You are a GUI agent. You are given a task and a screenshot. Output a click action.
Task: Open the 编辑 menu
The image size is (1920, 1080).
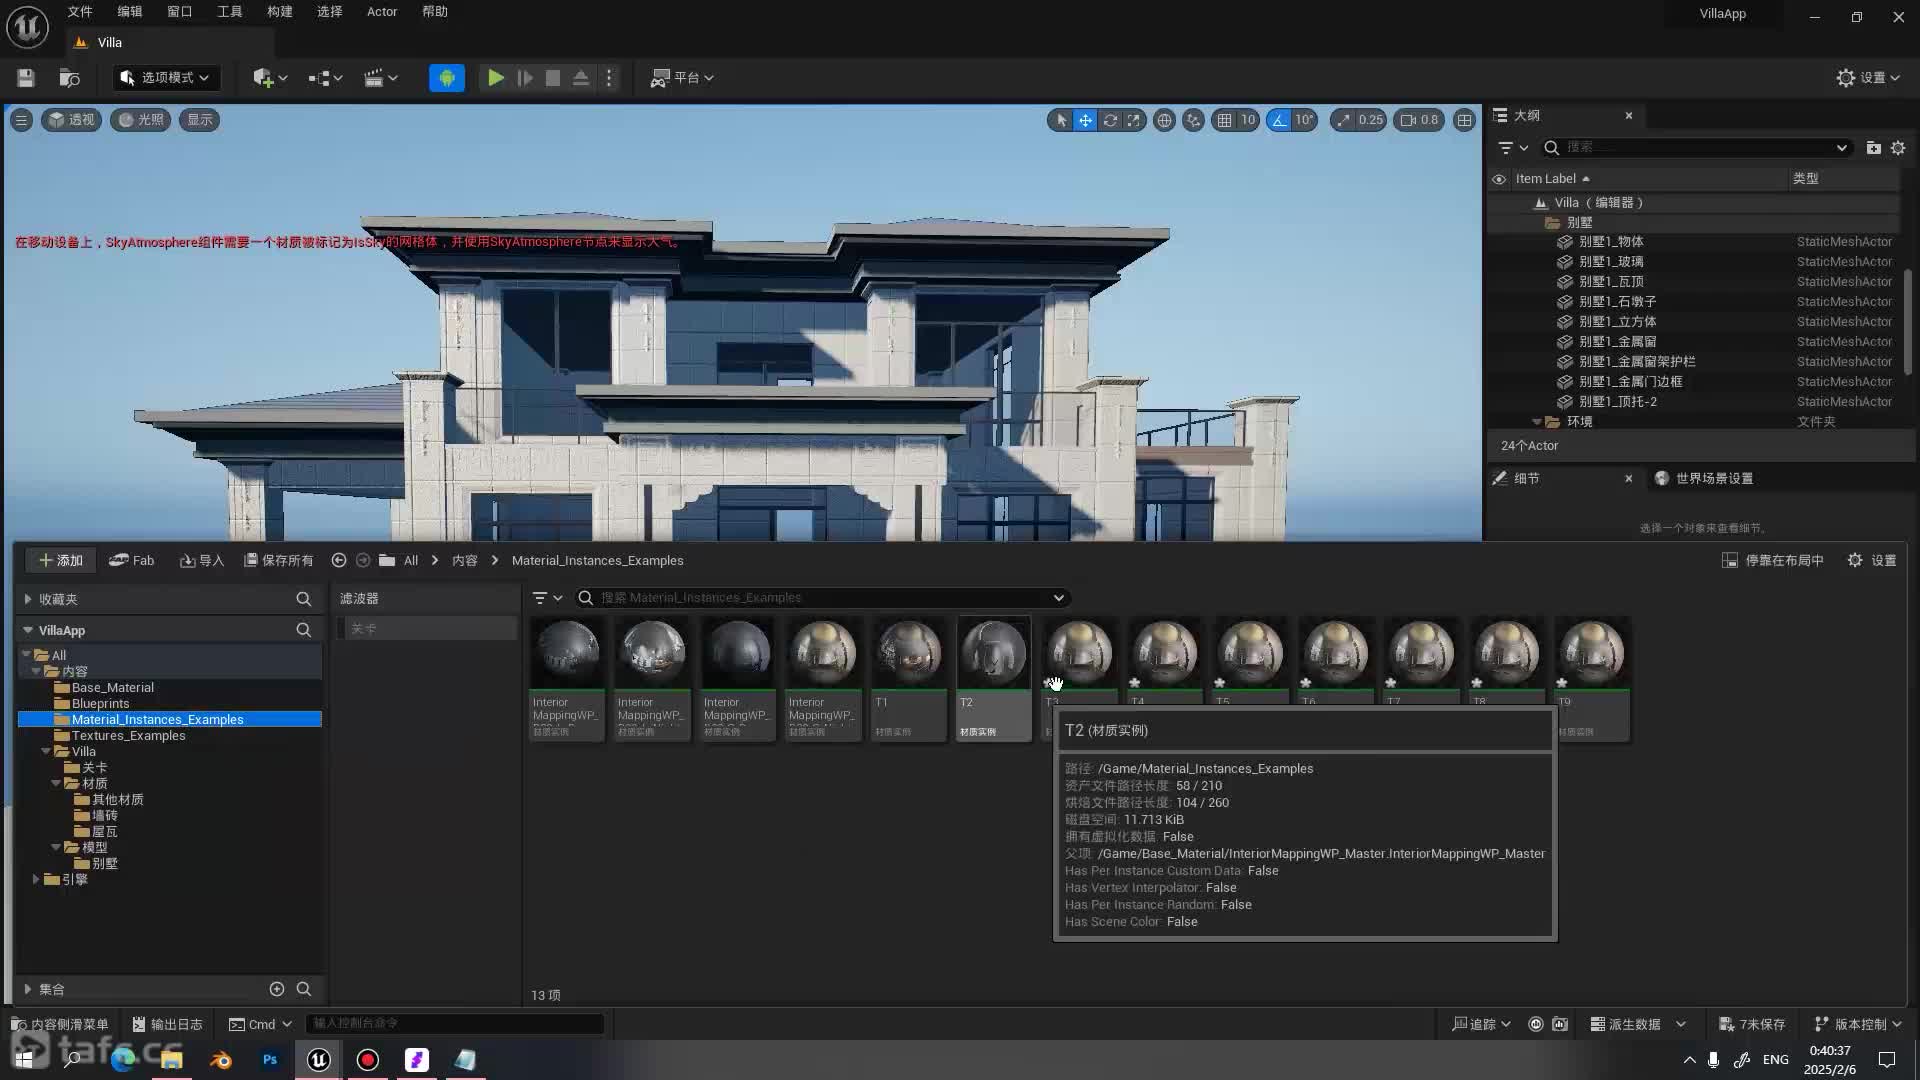coord(130,12)
